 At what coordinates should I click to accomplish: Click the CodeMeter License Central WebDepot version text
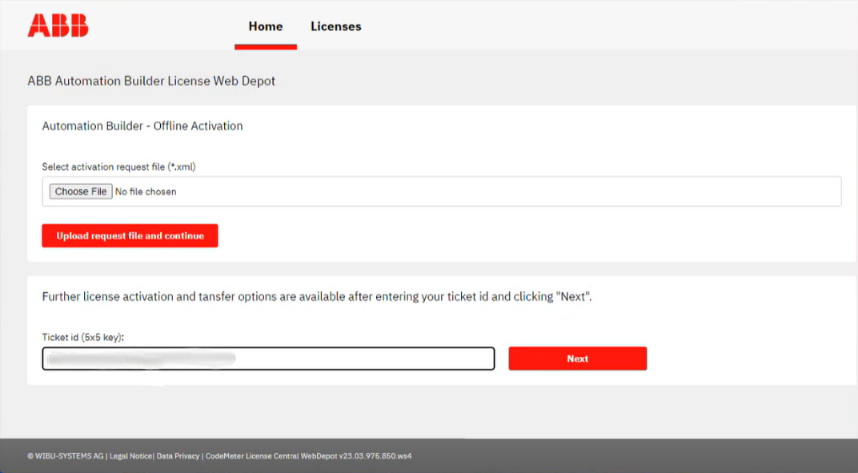(309, 456)
